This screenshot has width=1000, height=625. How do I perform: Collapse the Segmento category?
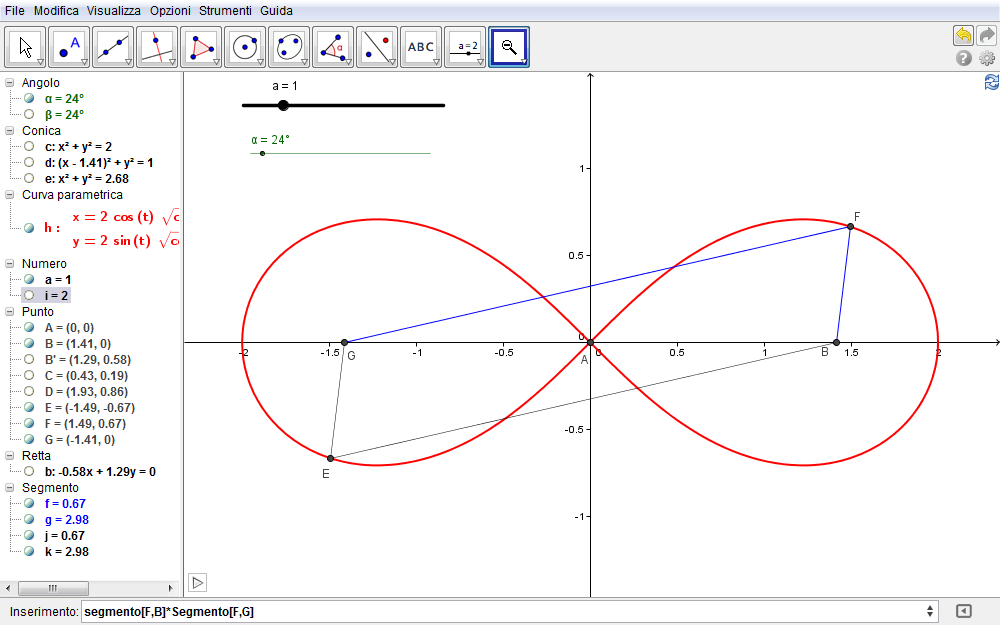[11, 488]
